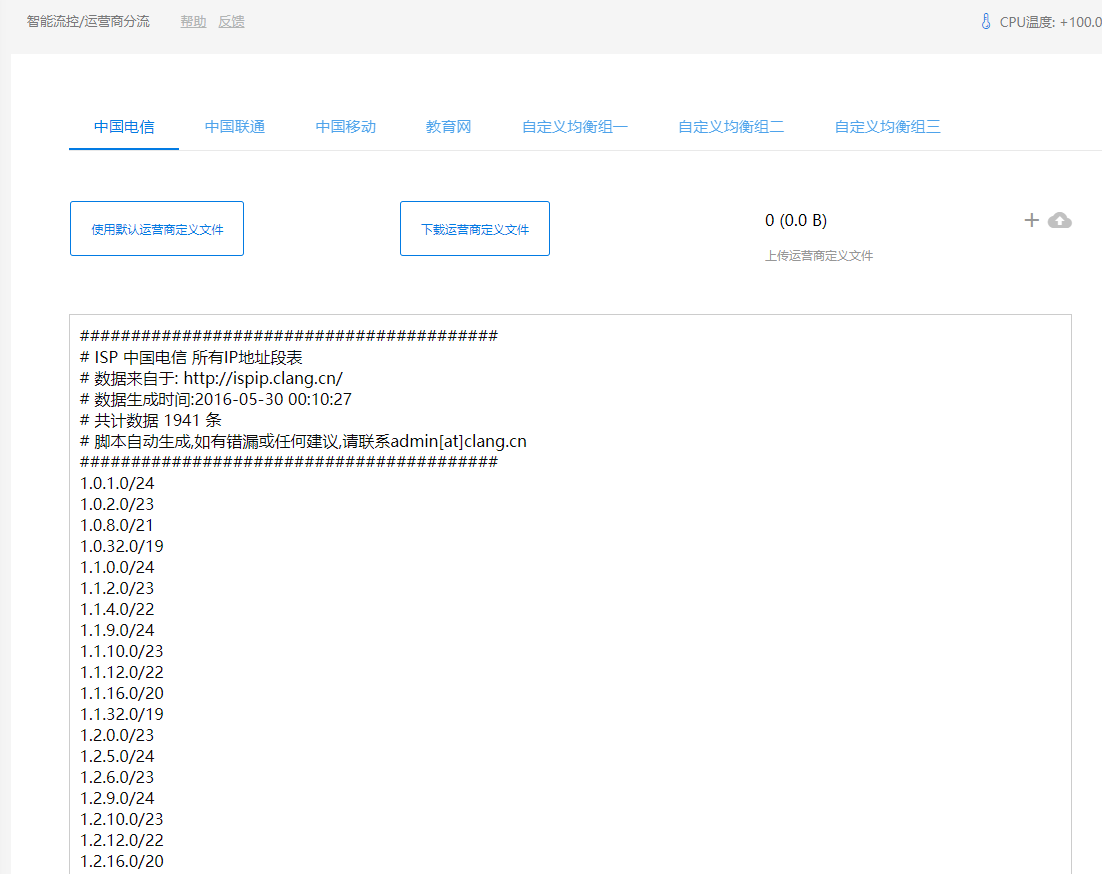Switch to 自定义均衡组一 tab
The height and width of the screenshot is (874, 1102).
[x=575, y=127]
